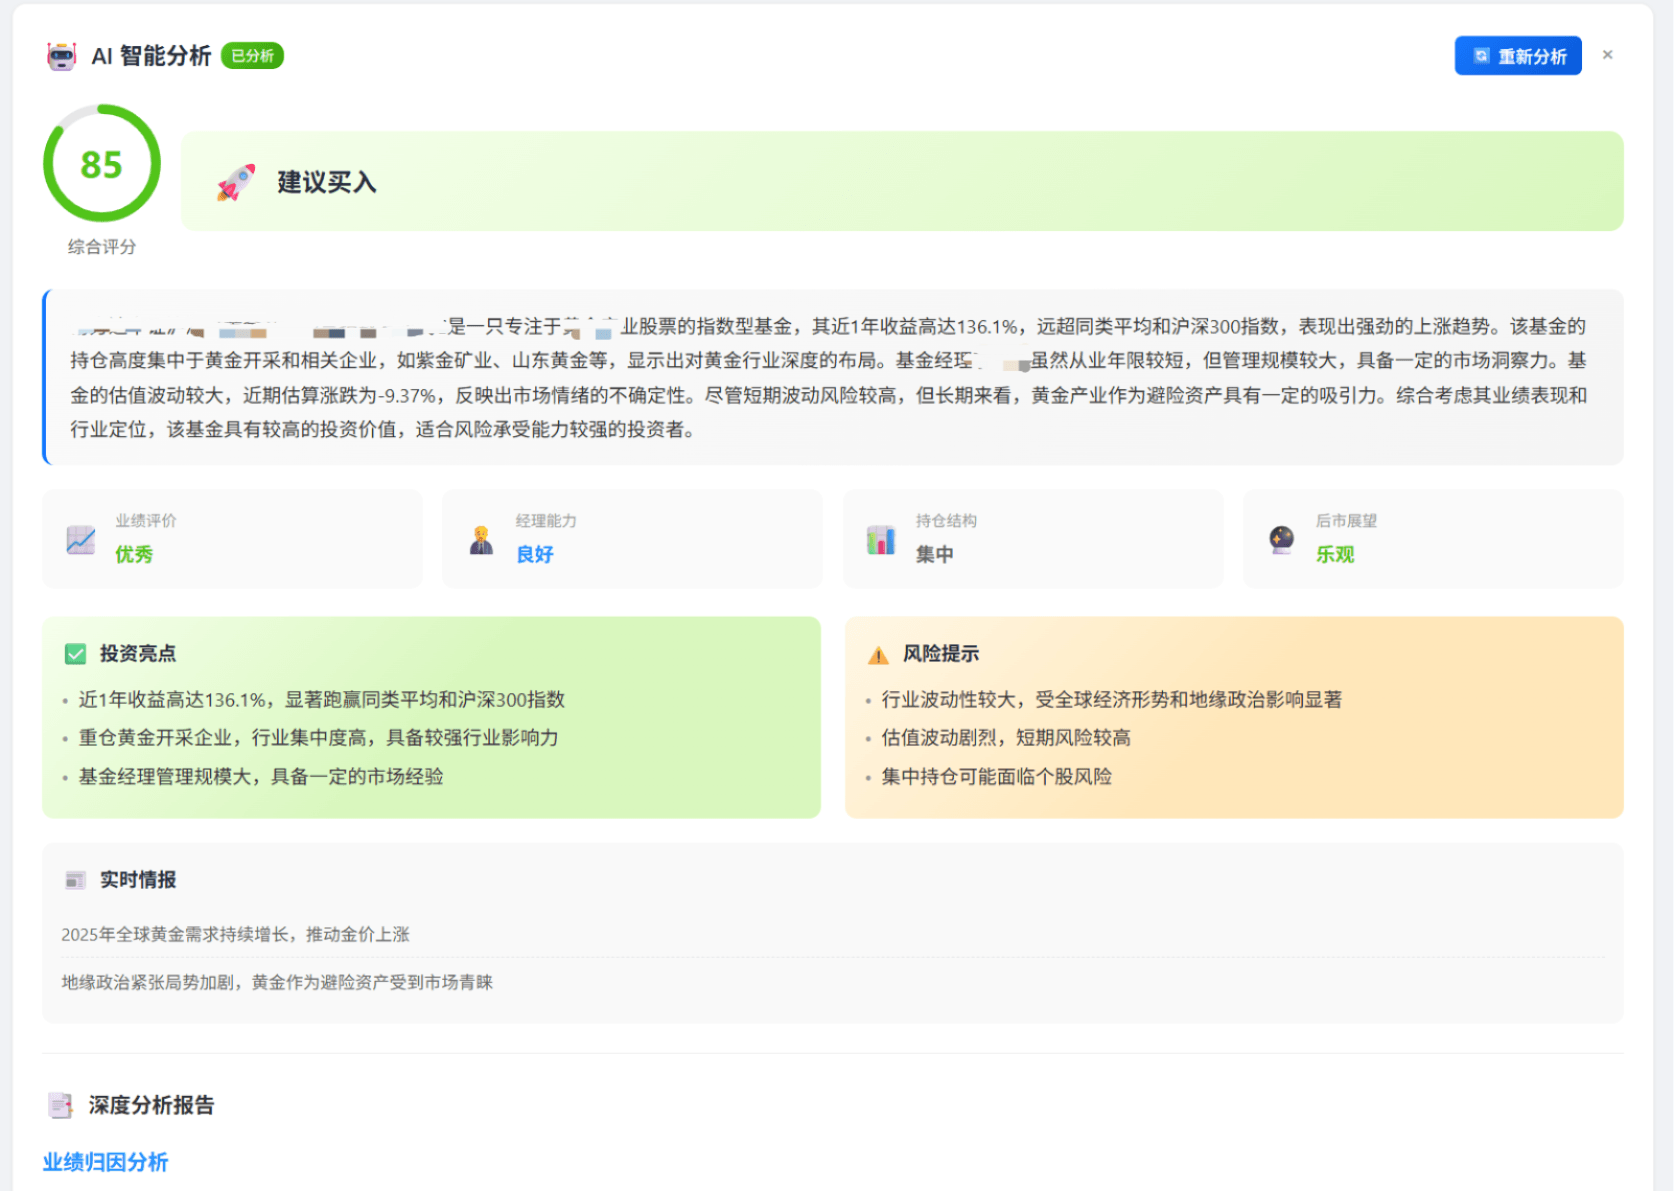Open the 2025年全球黄金需求 news item
The height and width of the screenshot is (1191, 1674).
coord(235,935)
